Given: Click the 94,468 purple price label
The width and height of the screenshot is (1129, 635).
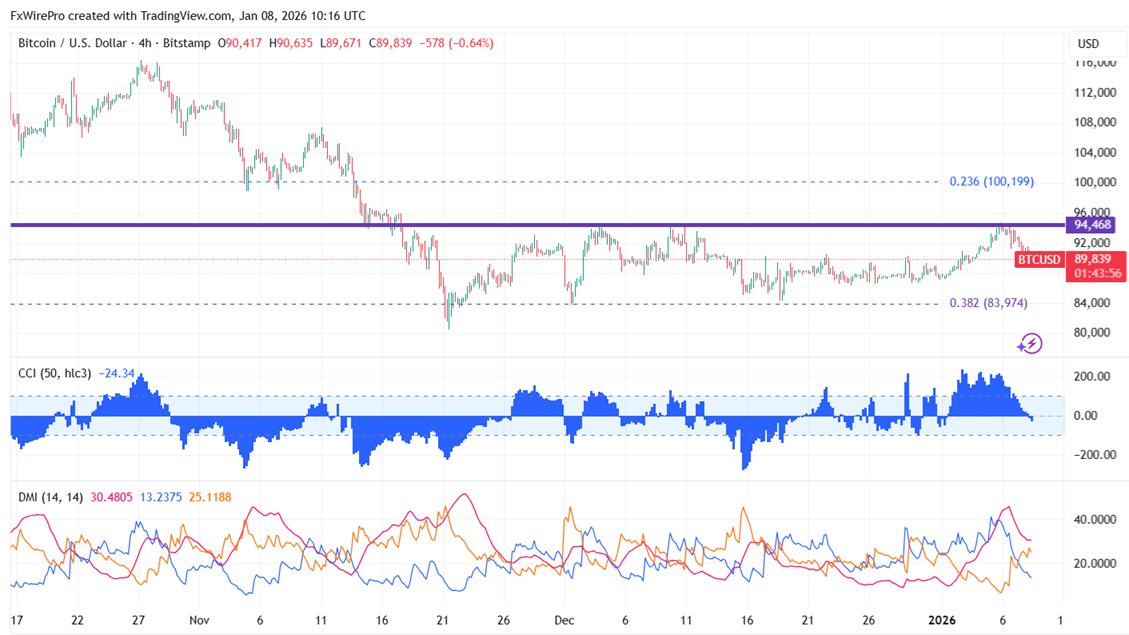Looking at the screenshot, I should [x=1092, y=225].
